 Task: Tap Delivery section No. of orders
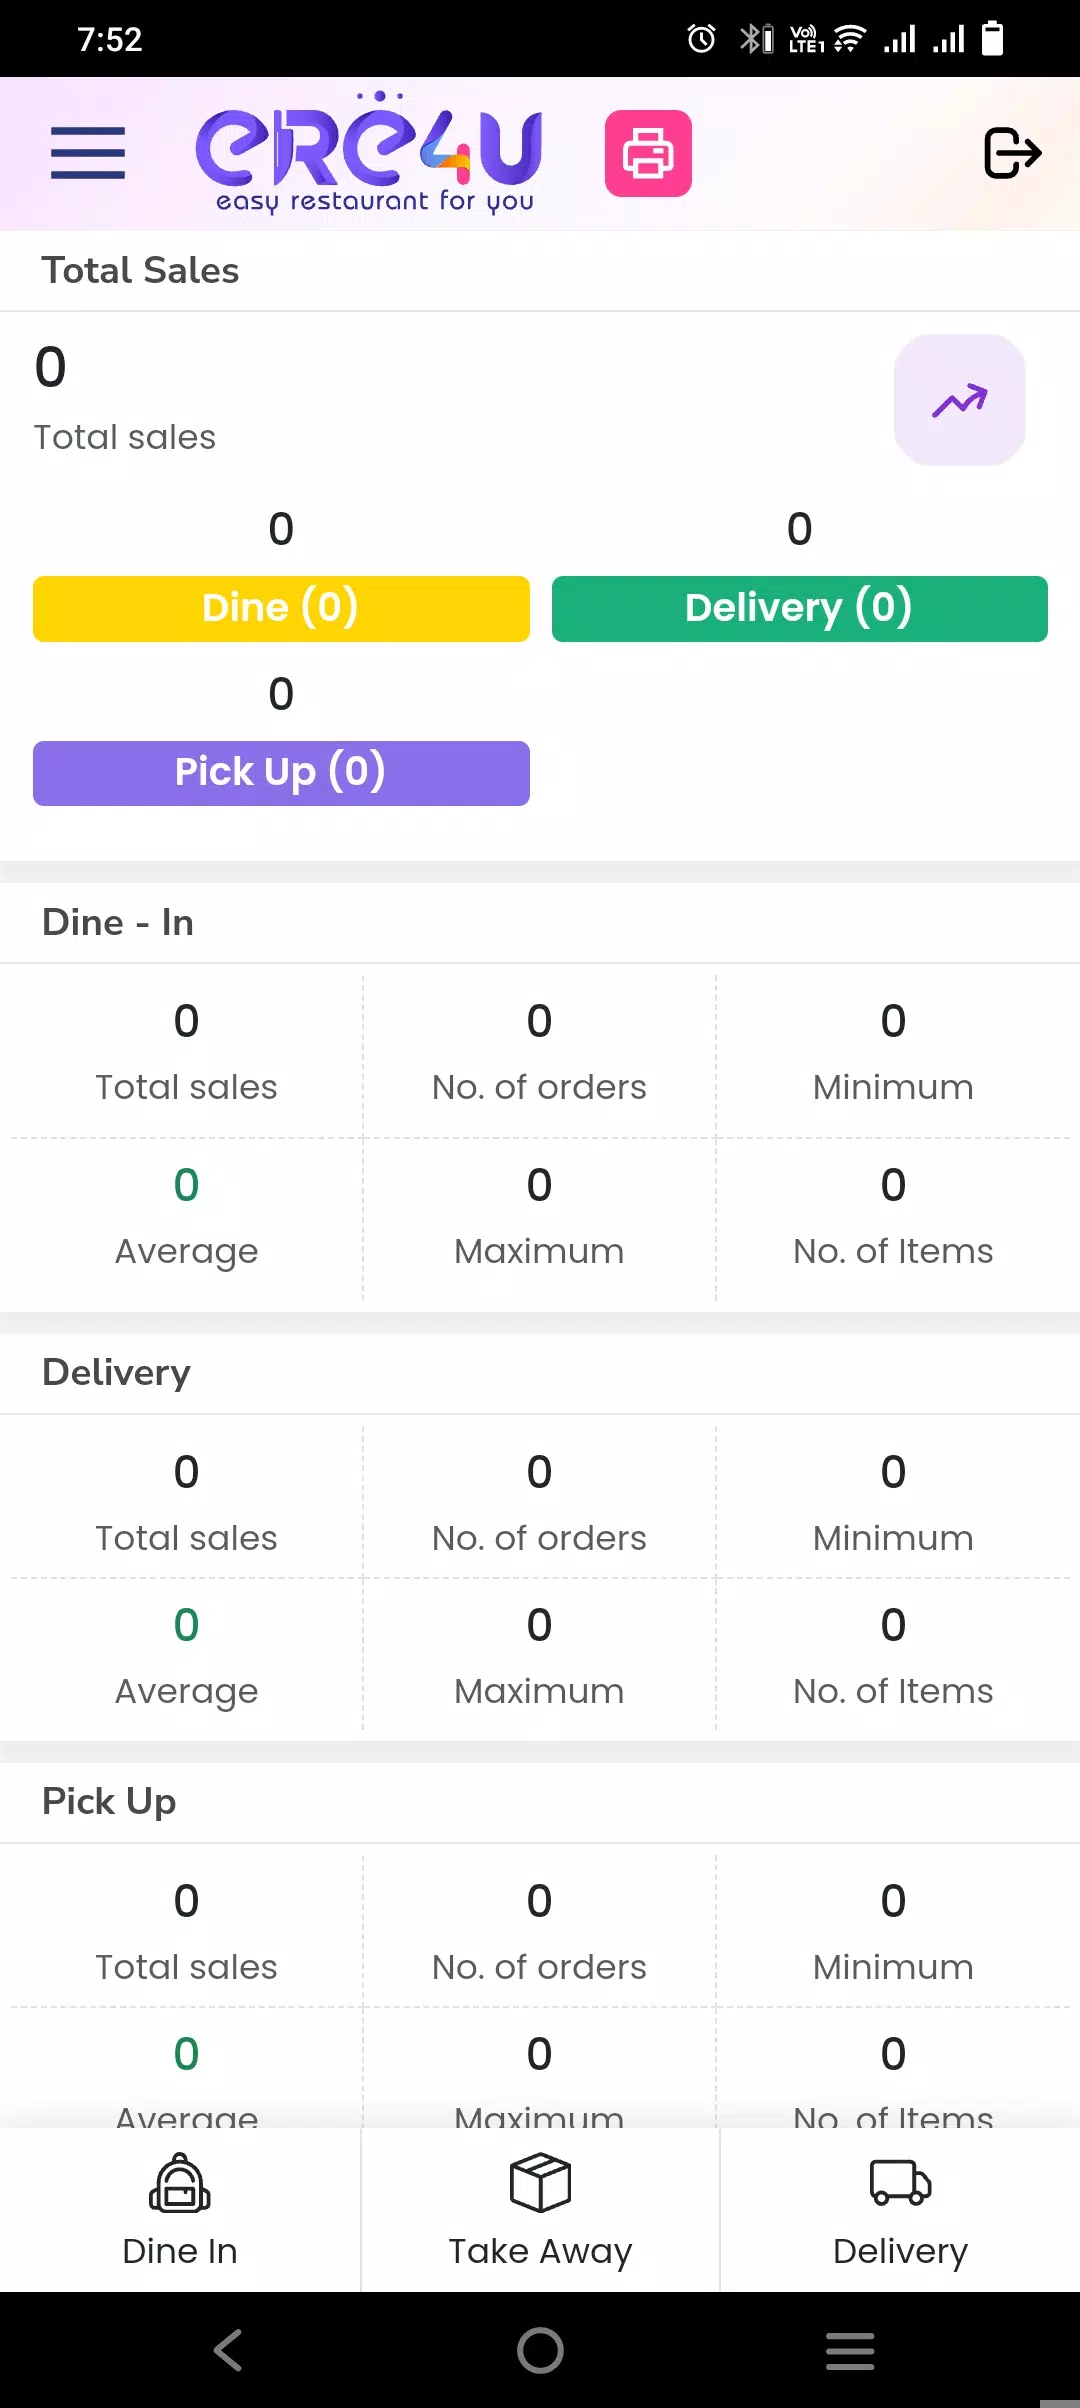tap(539, 1503)
